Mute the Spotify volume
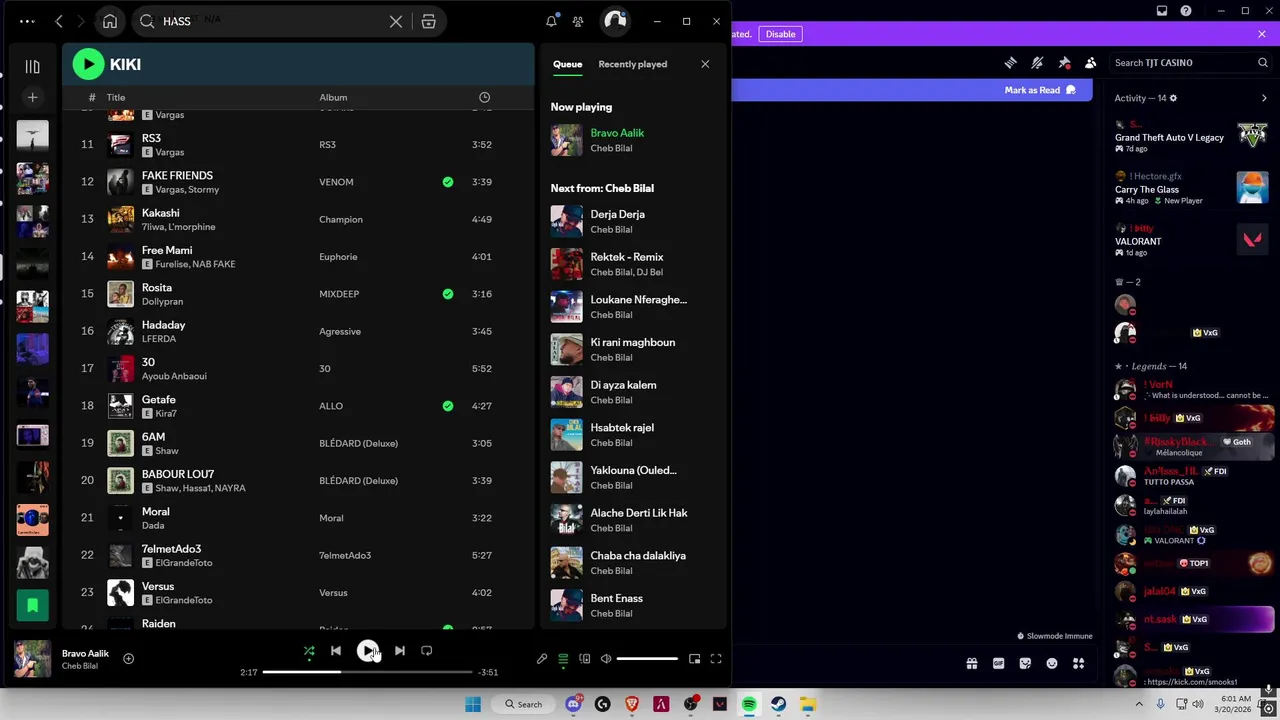1280x720 pixels. point(606,659)
